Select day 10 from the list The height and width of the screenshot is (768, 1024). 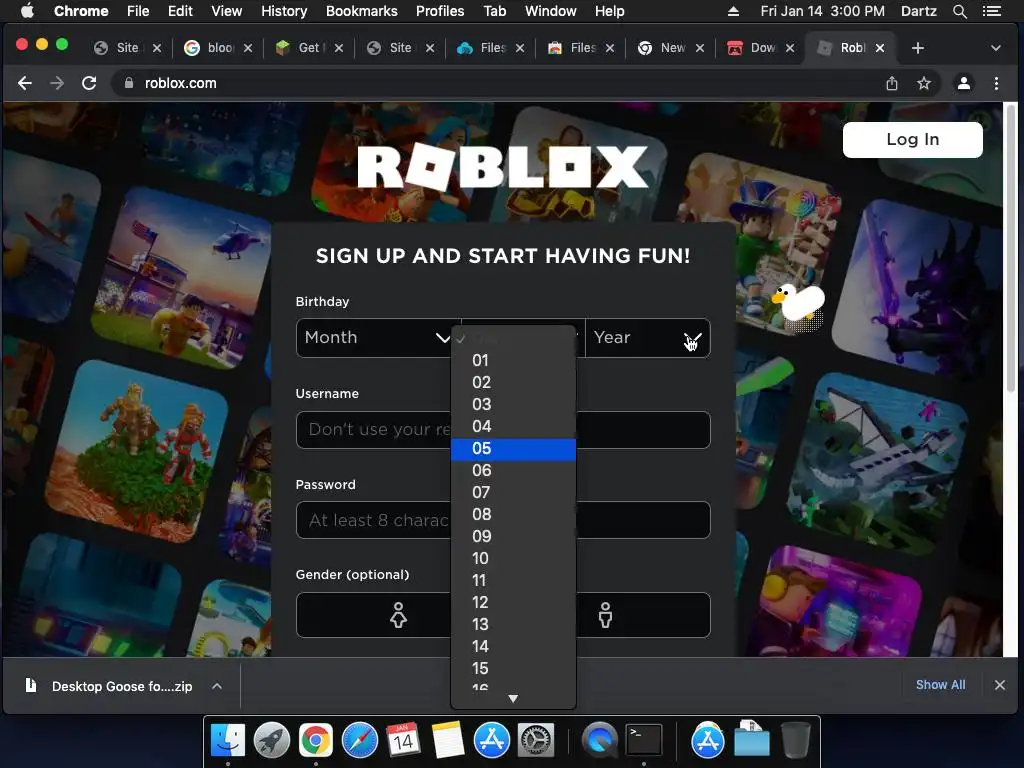point(513,558)
